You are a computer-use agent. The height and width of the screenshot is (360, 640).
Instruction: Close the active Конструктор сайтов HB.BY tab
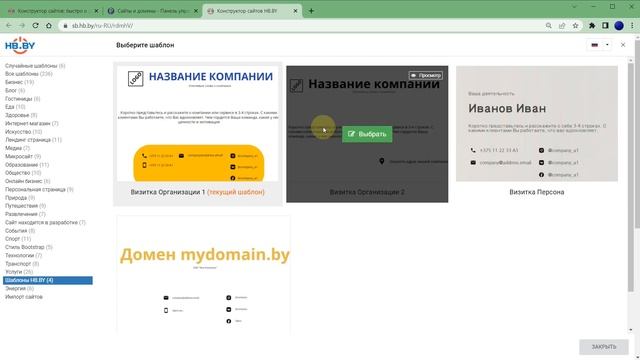(x=296, y=11)
